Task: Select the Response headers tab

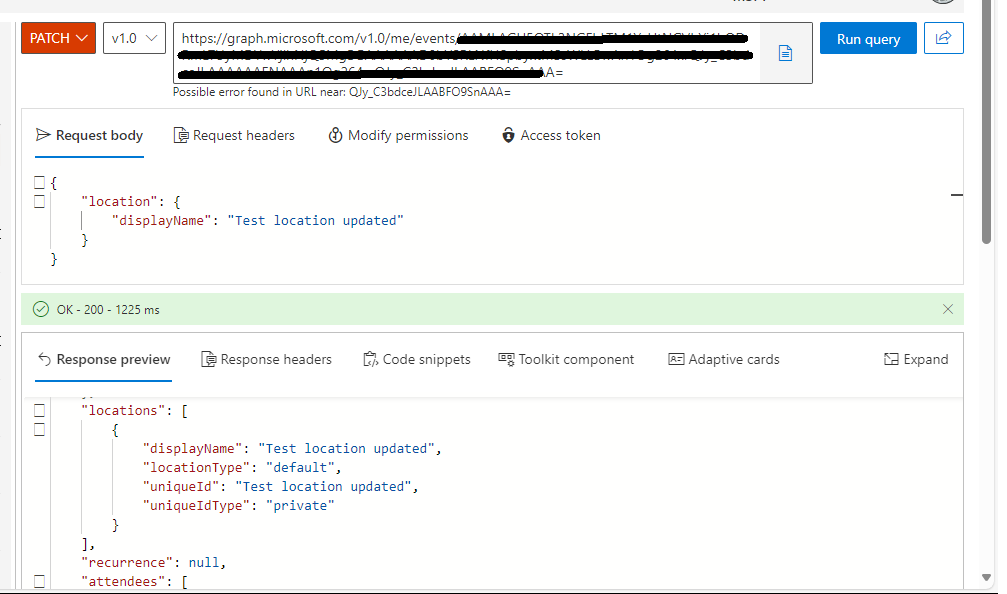Action: point(266,359)
